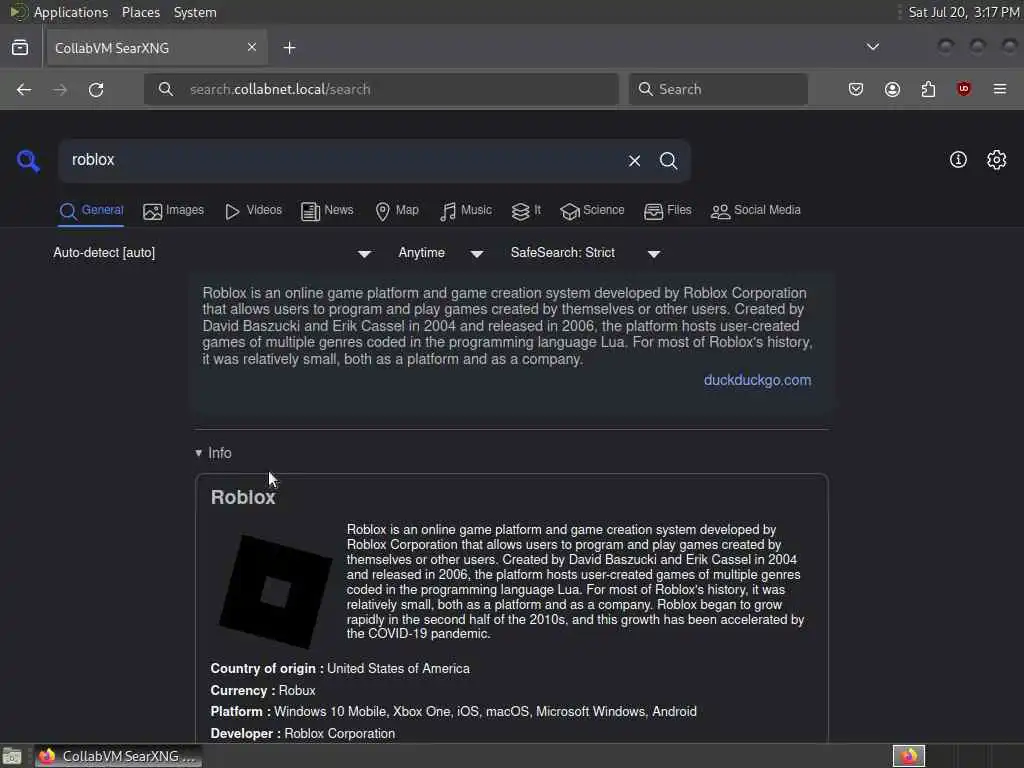The height and width of the screenshot is (768, 1024).
Task: Click the Firefox workspace switcher thumbnail
Action: point(909,756)
